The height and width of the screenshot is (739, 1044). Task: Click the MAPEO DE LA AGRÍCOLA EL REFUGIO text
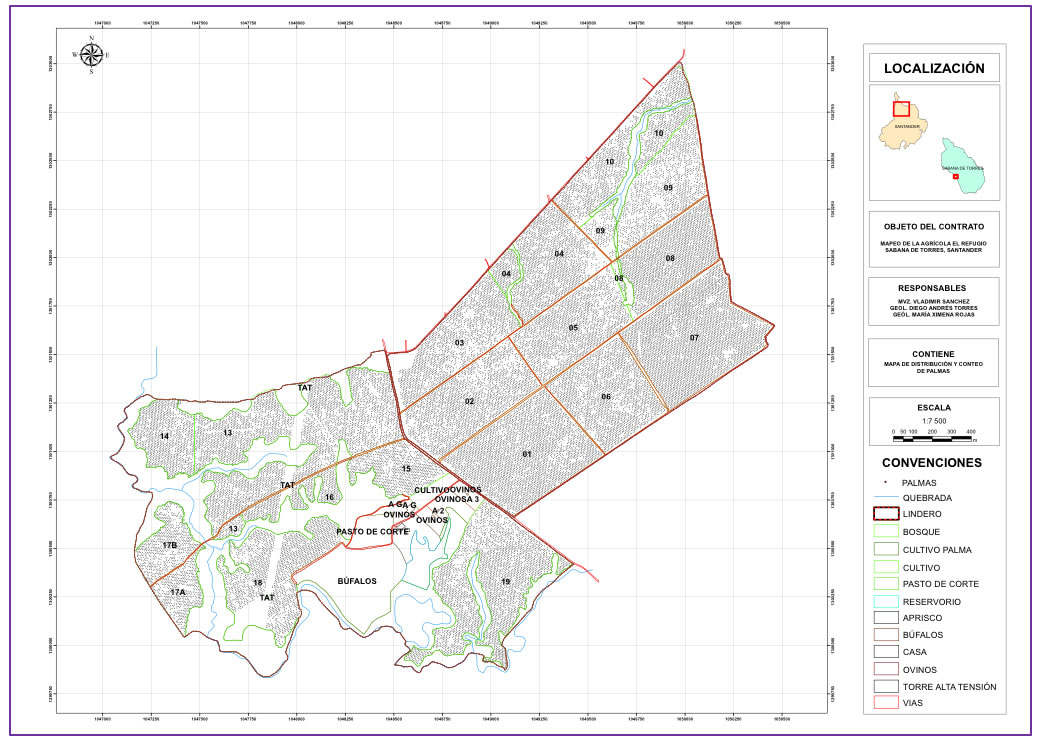933,244
